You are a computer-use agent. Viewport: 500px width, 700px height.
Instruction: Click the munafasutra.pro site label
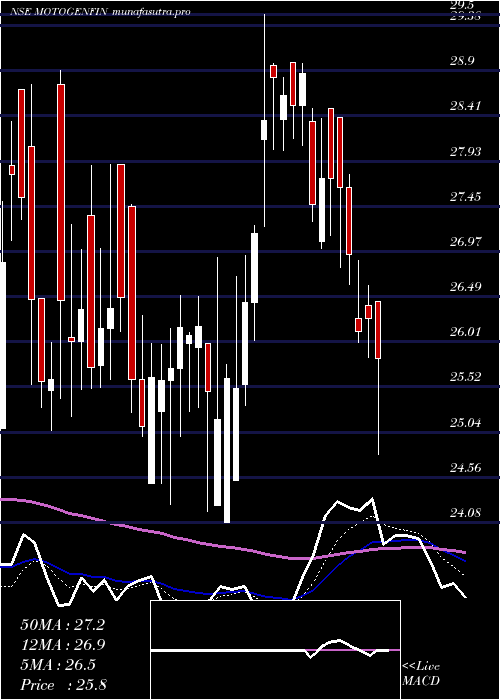(151, 12)
